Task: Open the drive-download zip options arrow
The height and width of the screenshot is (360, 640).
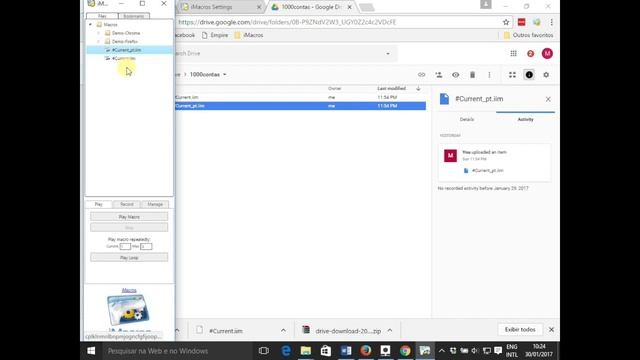Action: 390,330
